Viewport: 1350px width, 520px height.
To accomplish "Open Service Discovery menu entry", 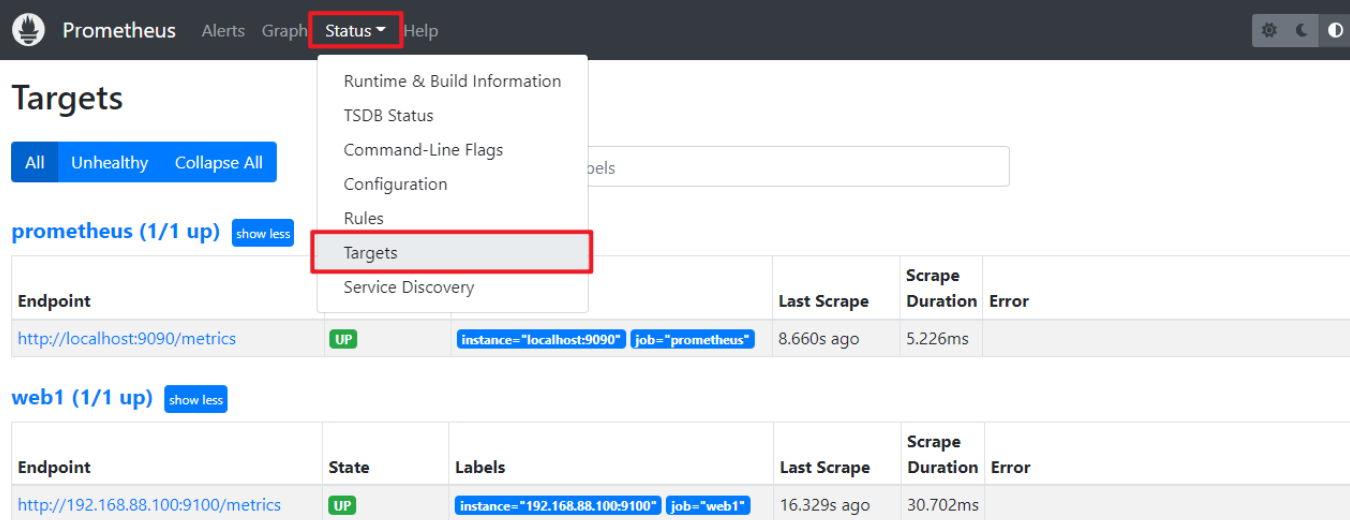I will 452,287.
